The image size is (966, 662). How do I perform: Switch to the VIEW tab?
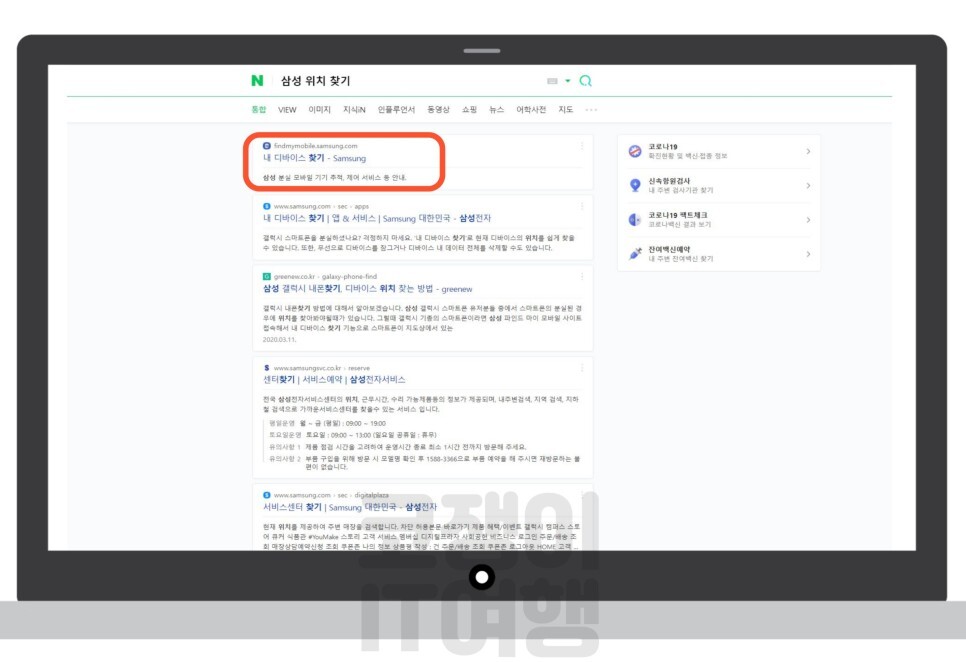287,110
